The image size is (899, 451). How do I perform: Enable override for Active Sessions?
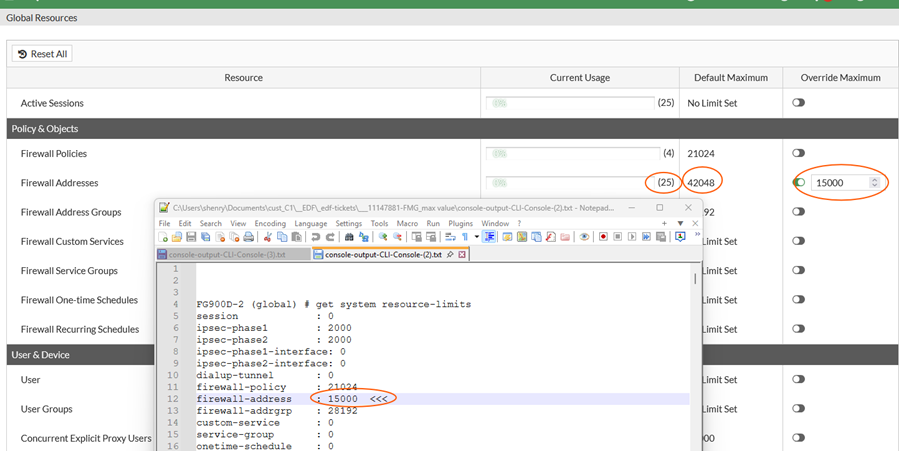[x=798, y=103]
